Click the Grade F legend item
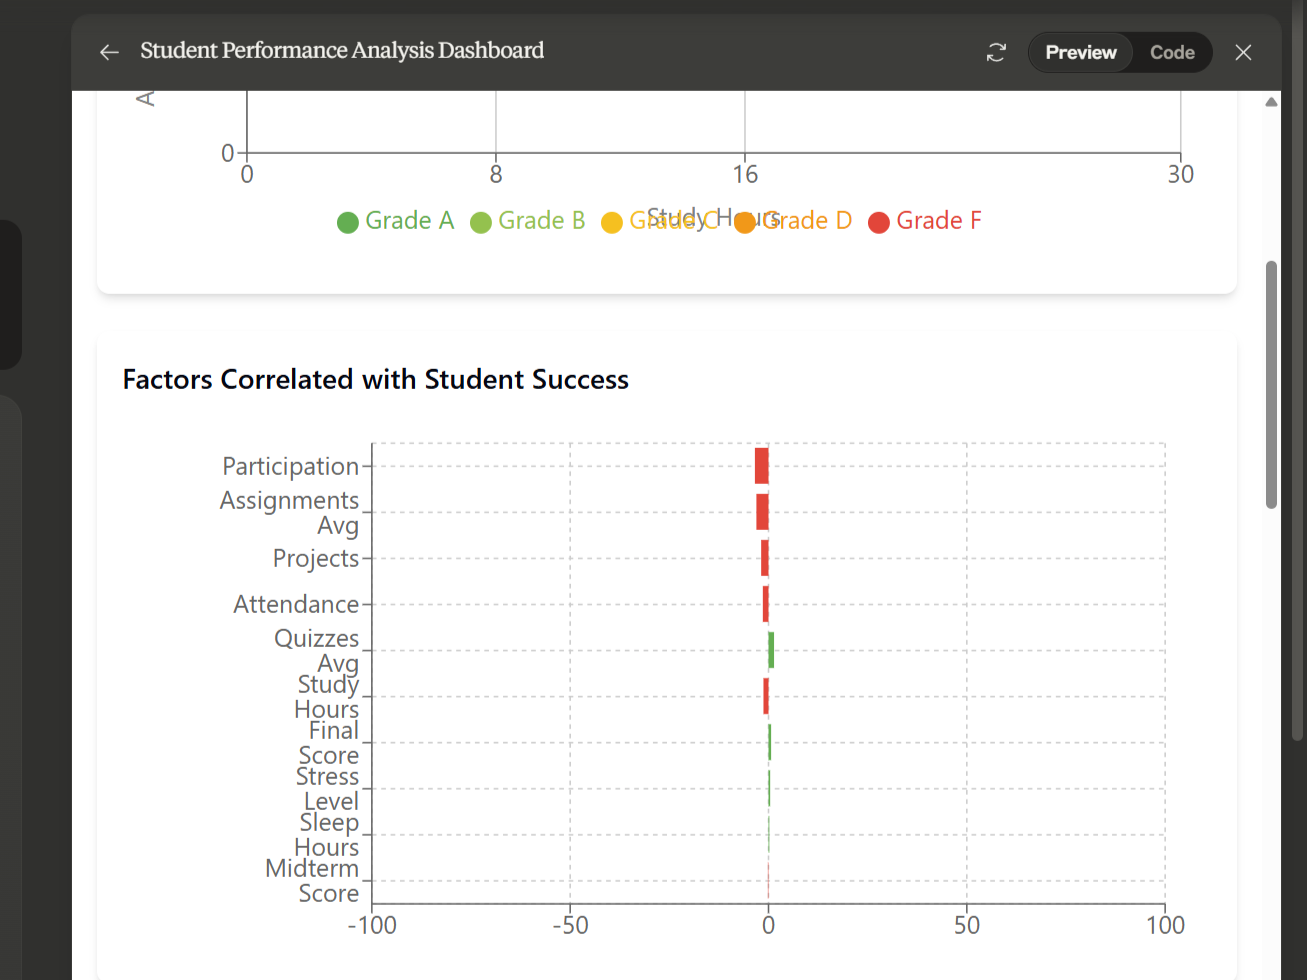Screen dimensions: 1307x980 click(x=925, y=221)
